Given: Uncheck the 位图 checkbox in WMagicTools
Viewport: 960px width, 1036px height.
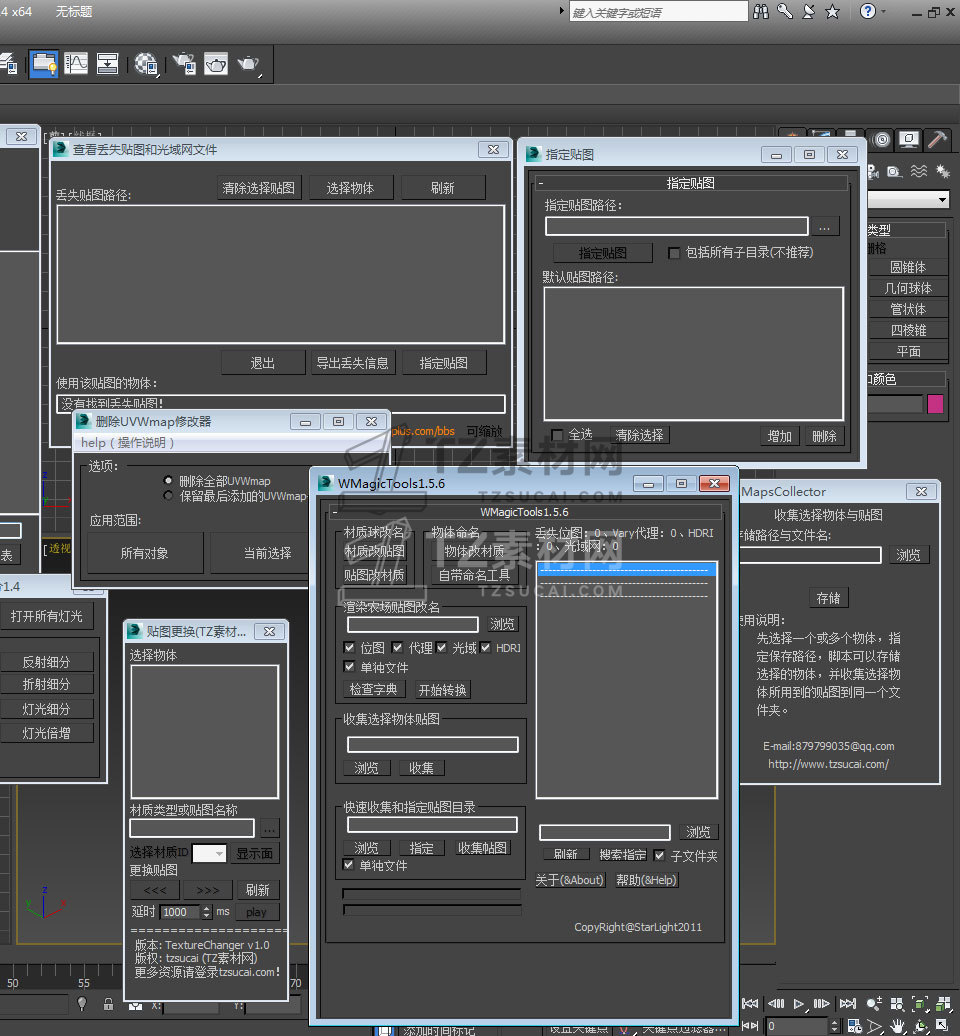Looking at the screenshot, I should click(x=350, y=648).
